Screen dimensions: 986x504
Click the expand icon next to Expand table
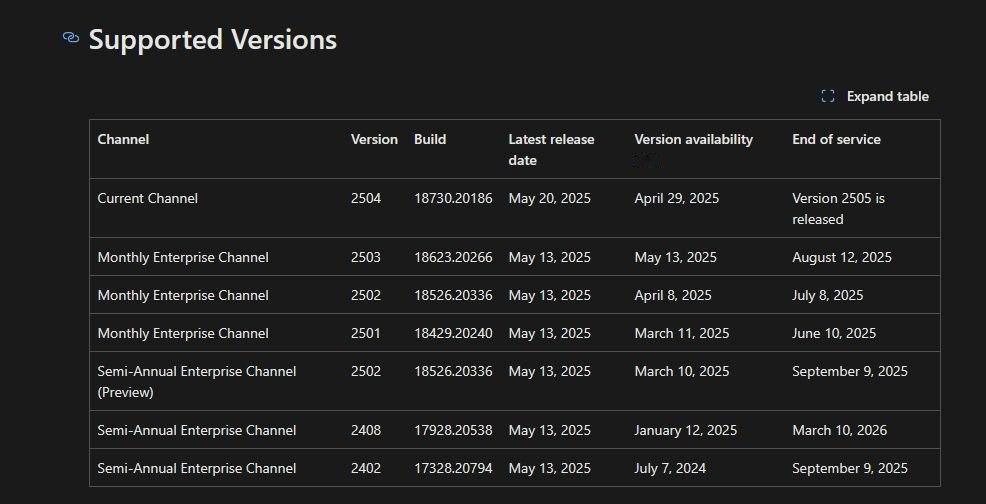coord(827,96)
